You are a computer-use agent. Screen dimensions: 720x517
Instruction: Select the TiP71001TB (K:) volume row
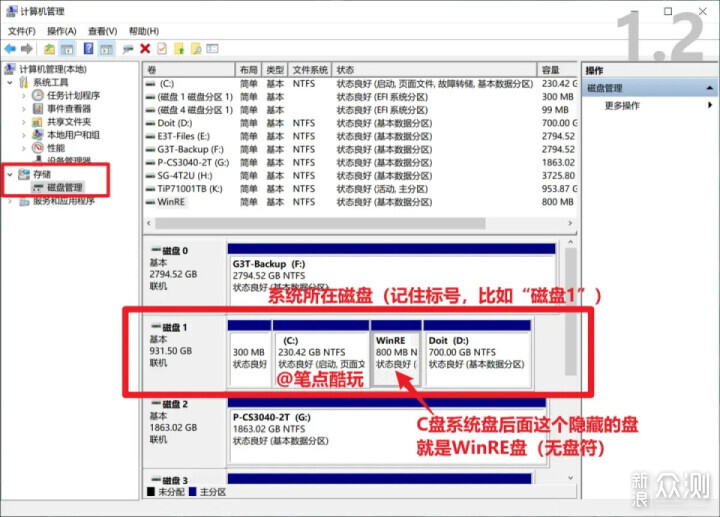coord(360,189)
